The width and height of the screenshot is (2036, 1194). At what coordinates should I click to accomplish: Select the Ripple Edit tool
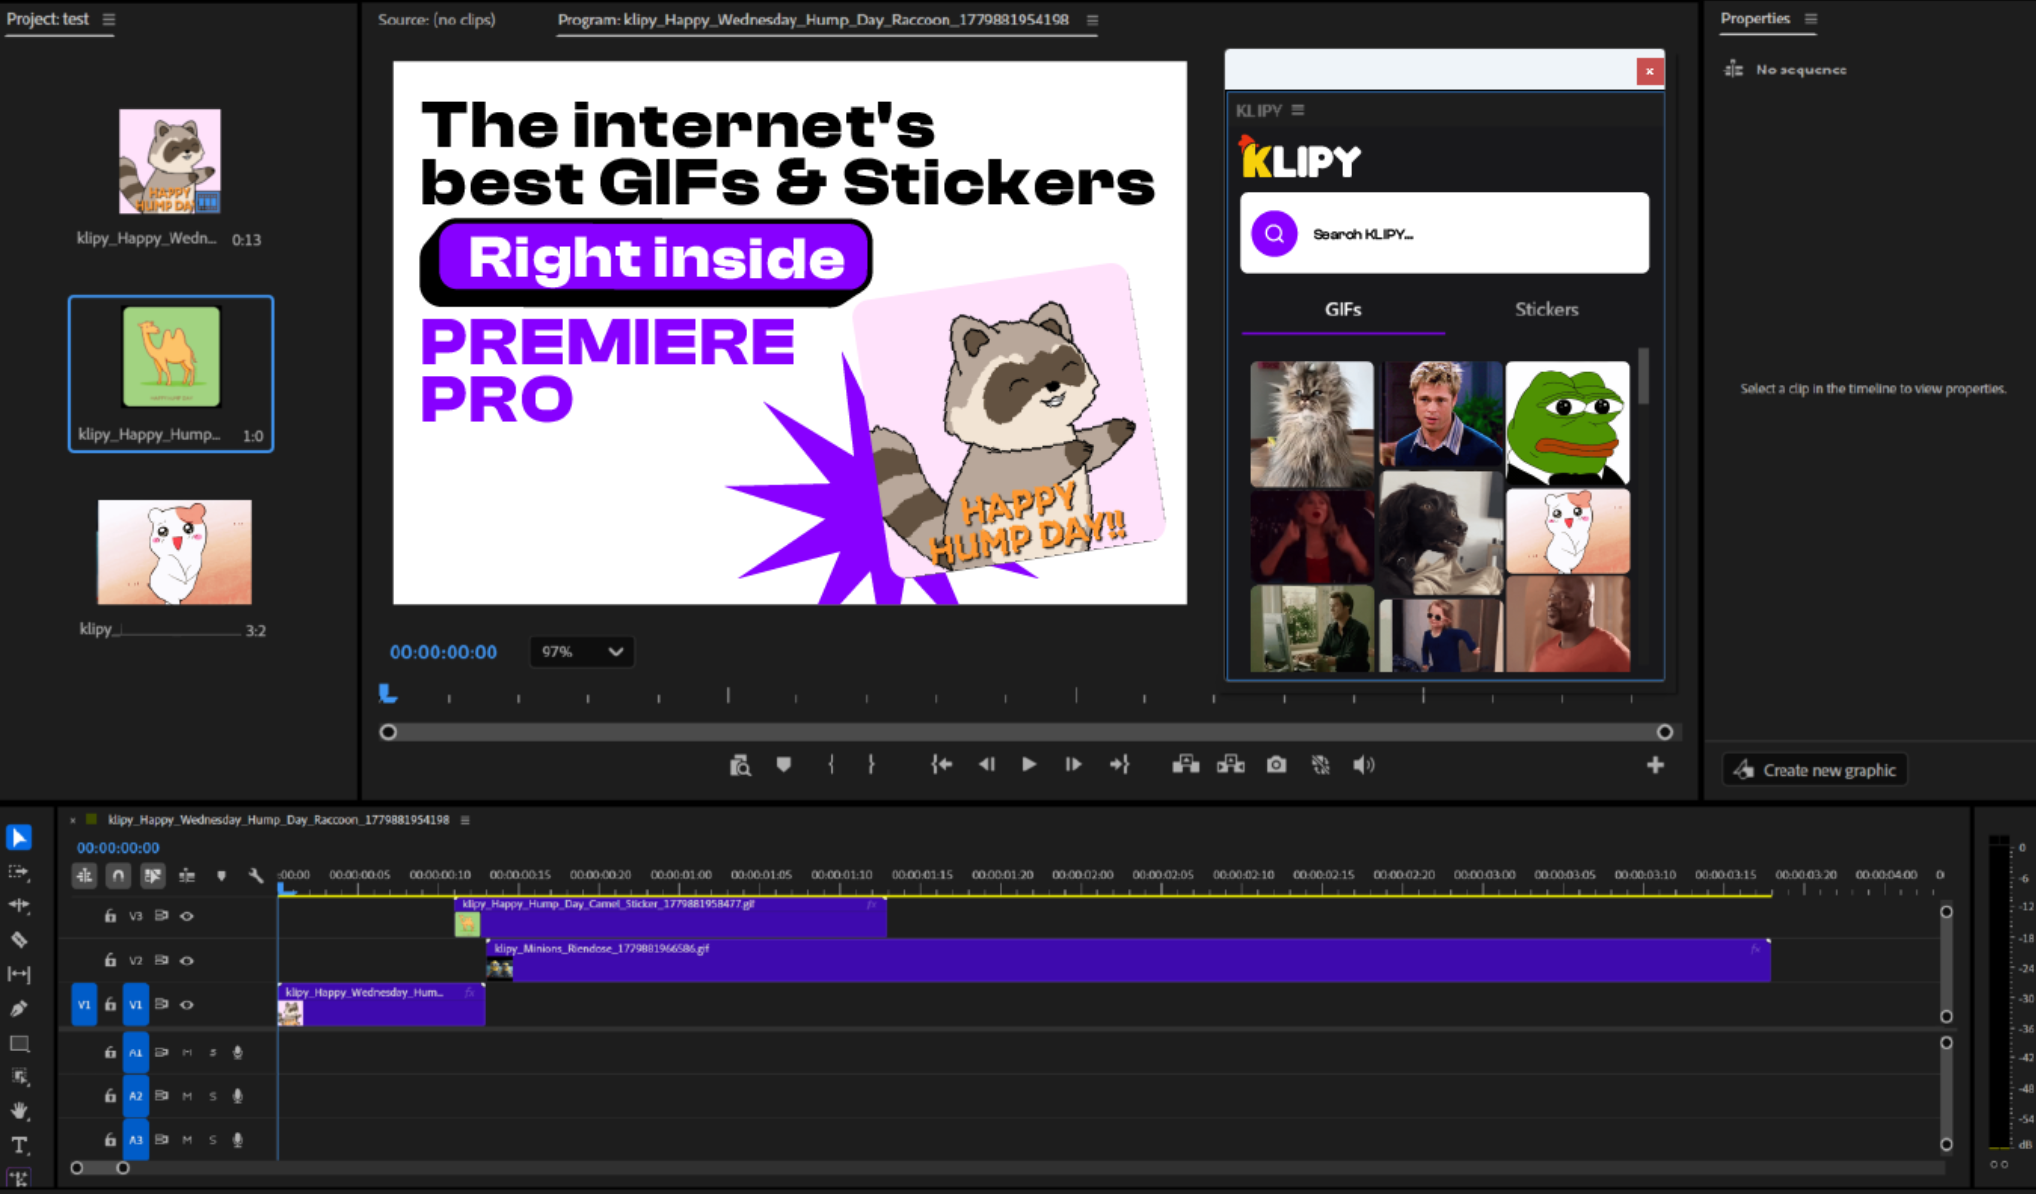[x=19, y=905]
